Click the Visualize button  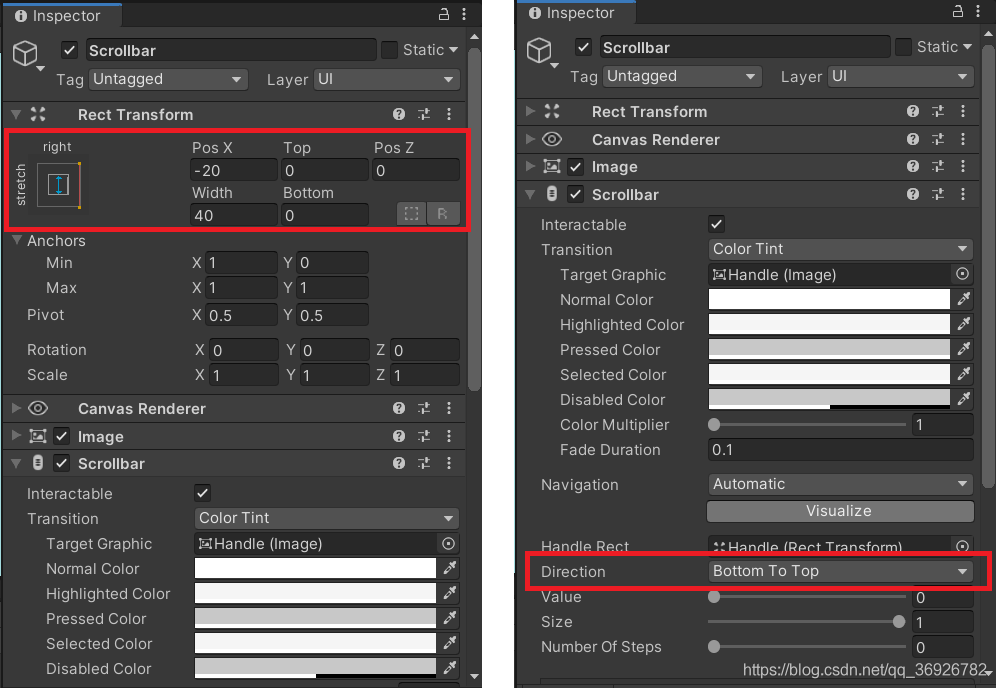tap(840, 511)
